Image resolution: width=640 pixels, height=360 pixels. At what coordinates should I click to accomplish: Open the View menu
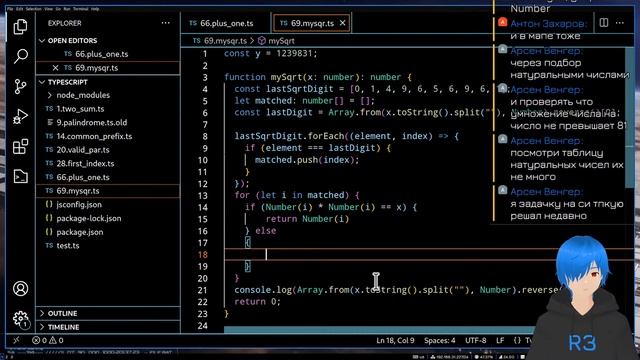[x=48, y=9]
